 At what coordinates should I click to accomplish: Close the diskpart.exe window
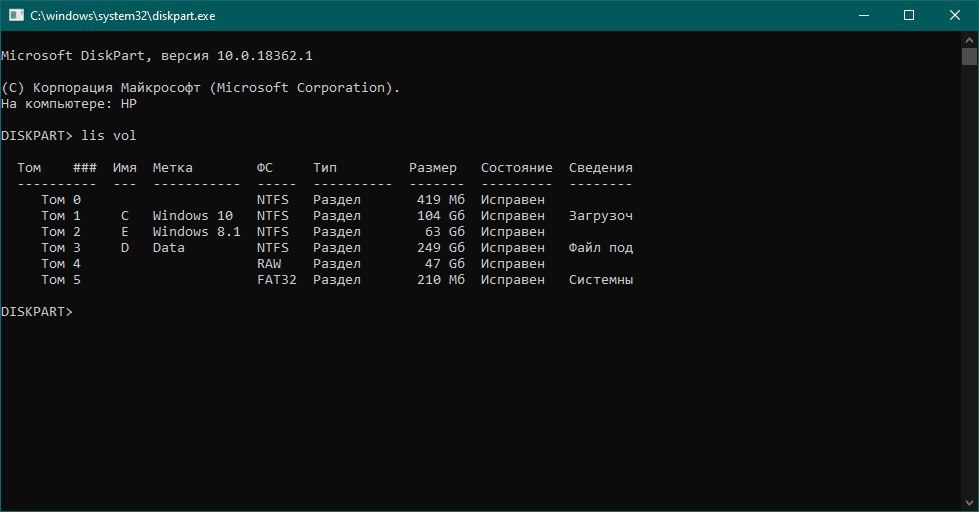955,15
